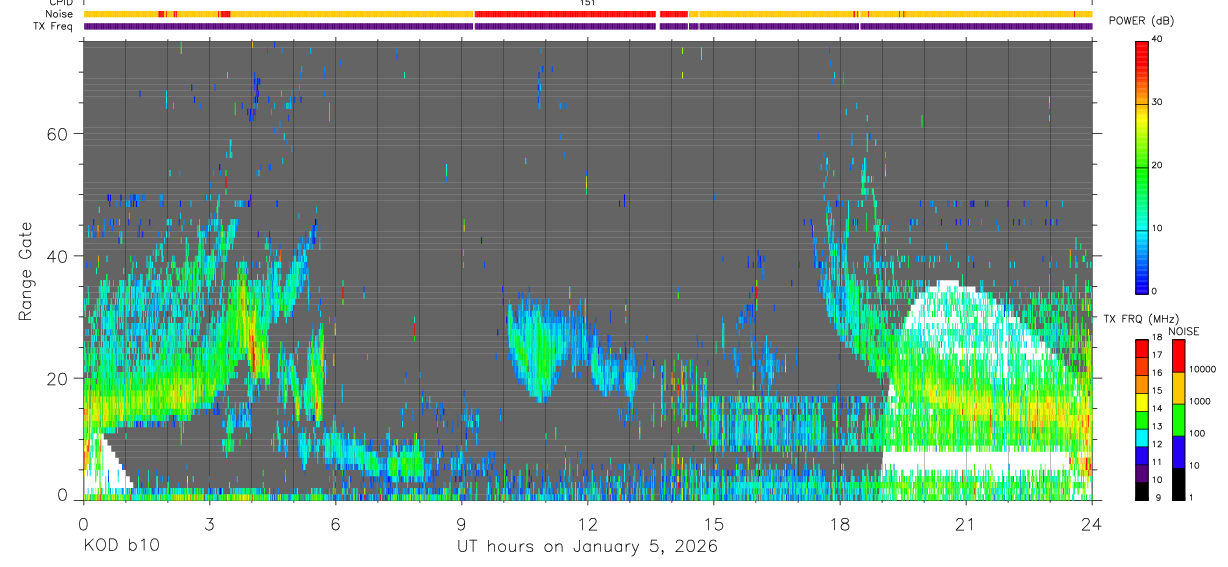Viewport: 1228px width, 567px height.
Task: Click the 40 label on POWER colorbar
Action: [1157, 40]
